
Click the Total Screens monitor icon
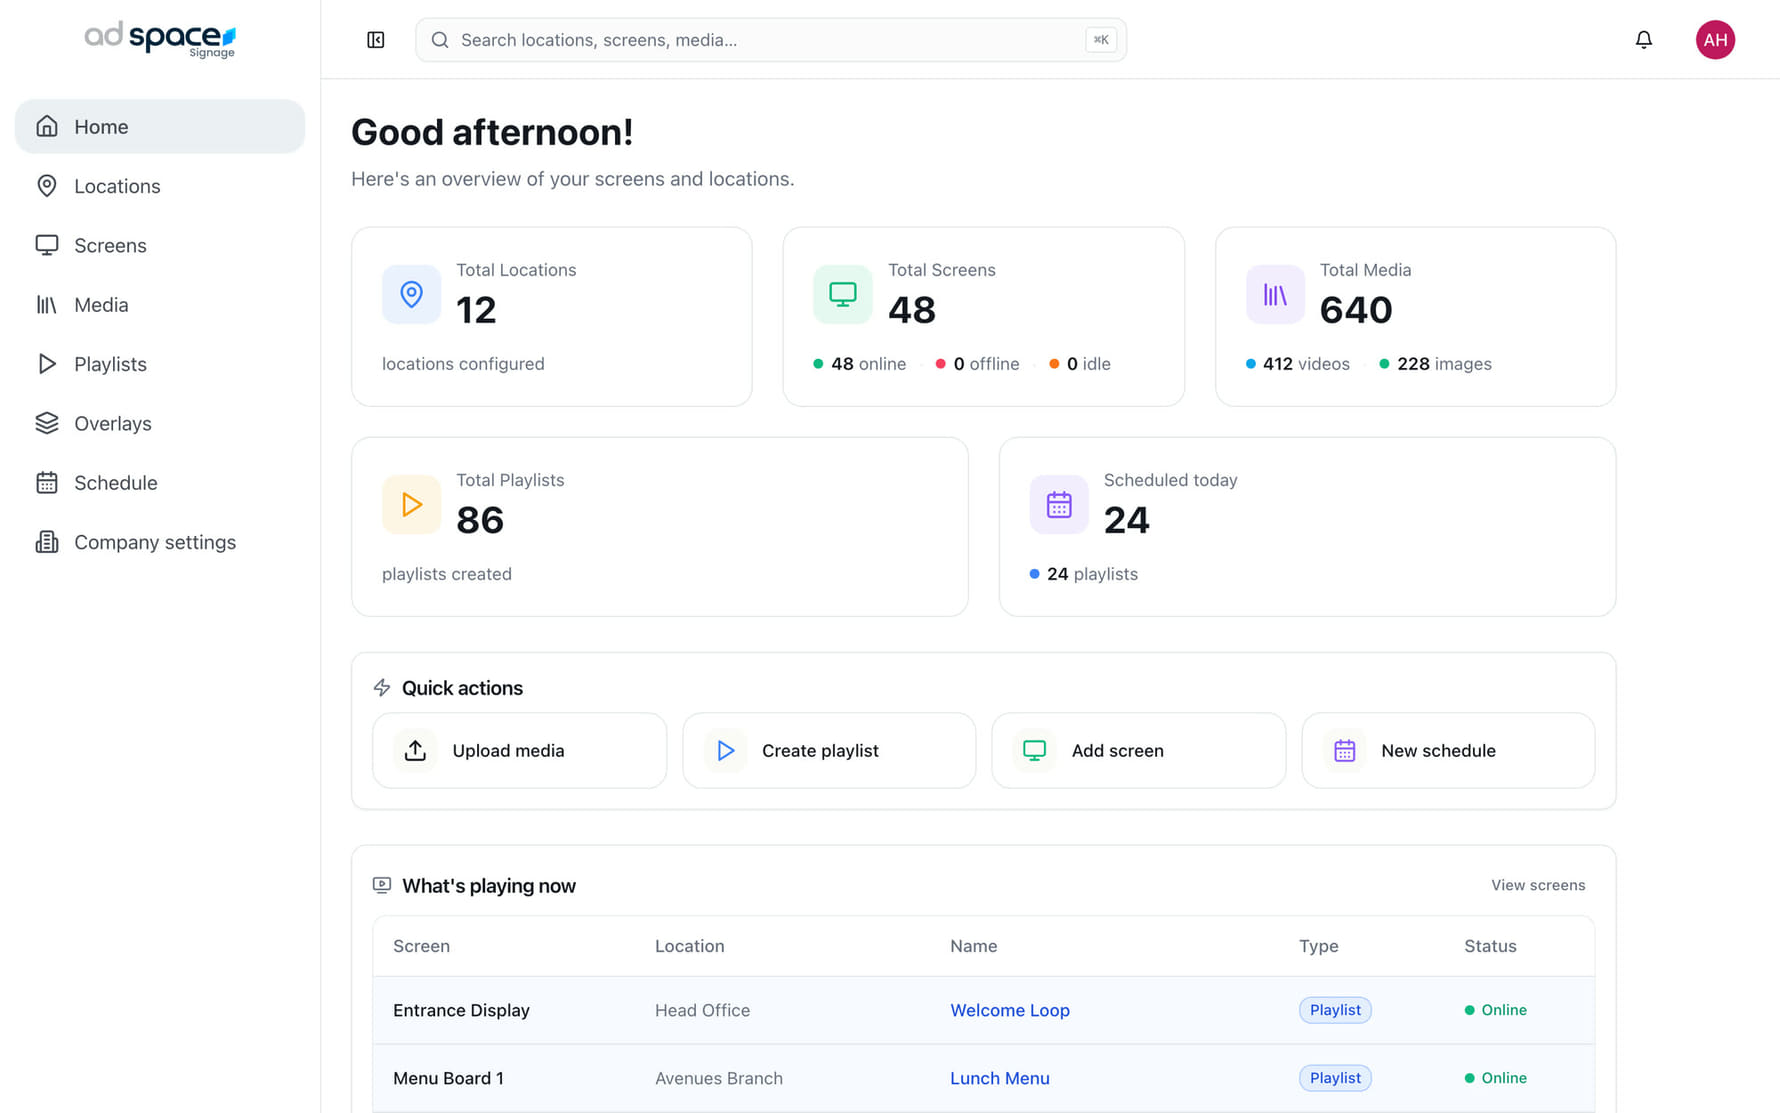tap(843, 294)
